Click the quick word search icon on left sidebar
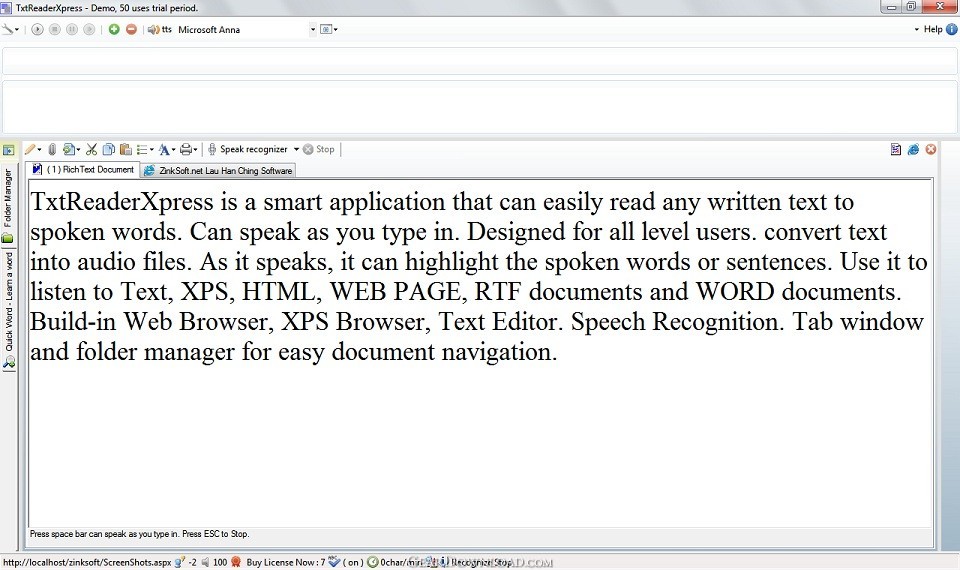This screenshot has width=960, height=570. pos(9,364)
